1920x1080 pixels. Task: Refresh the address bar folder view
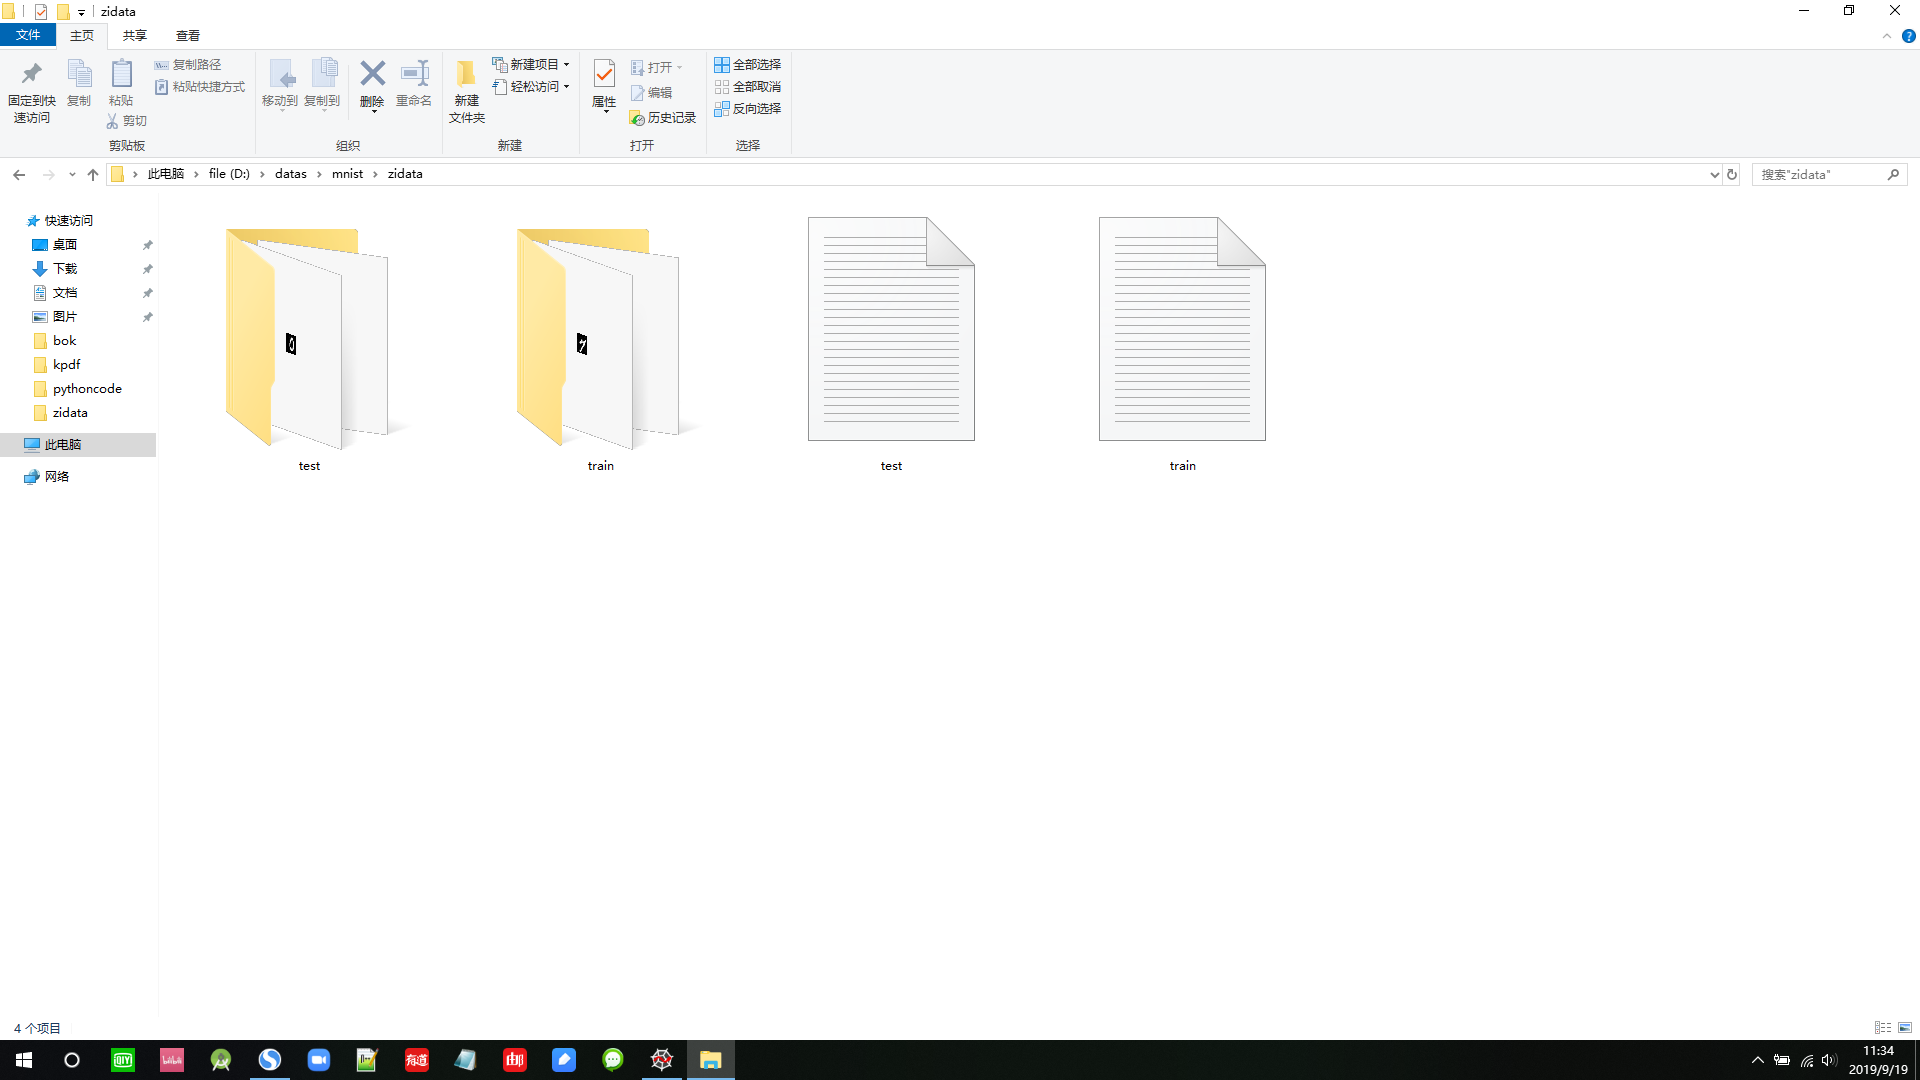coord(1732,174)
